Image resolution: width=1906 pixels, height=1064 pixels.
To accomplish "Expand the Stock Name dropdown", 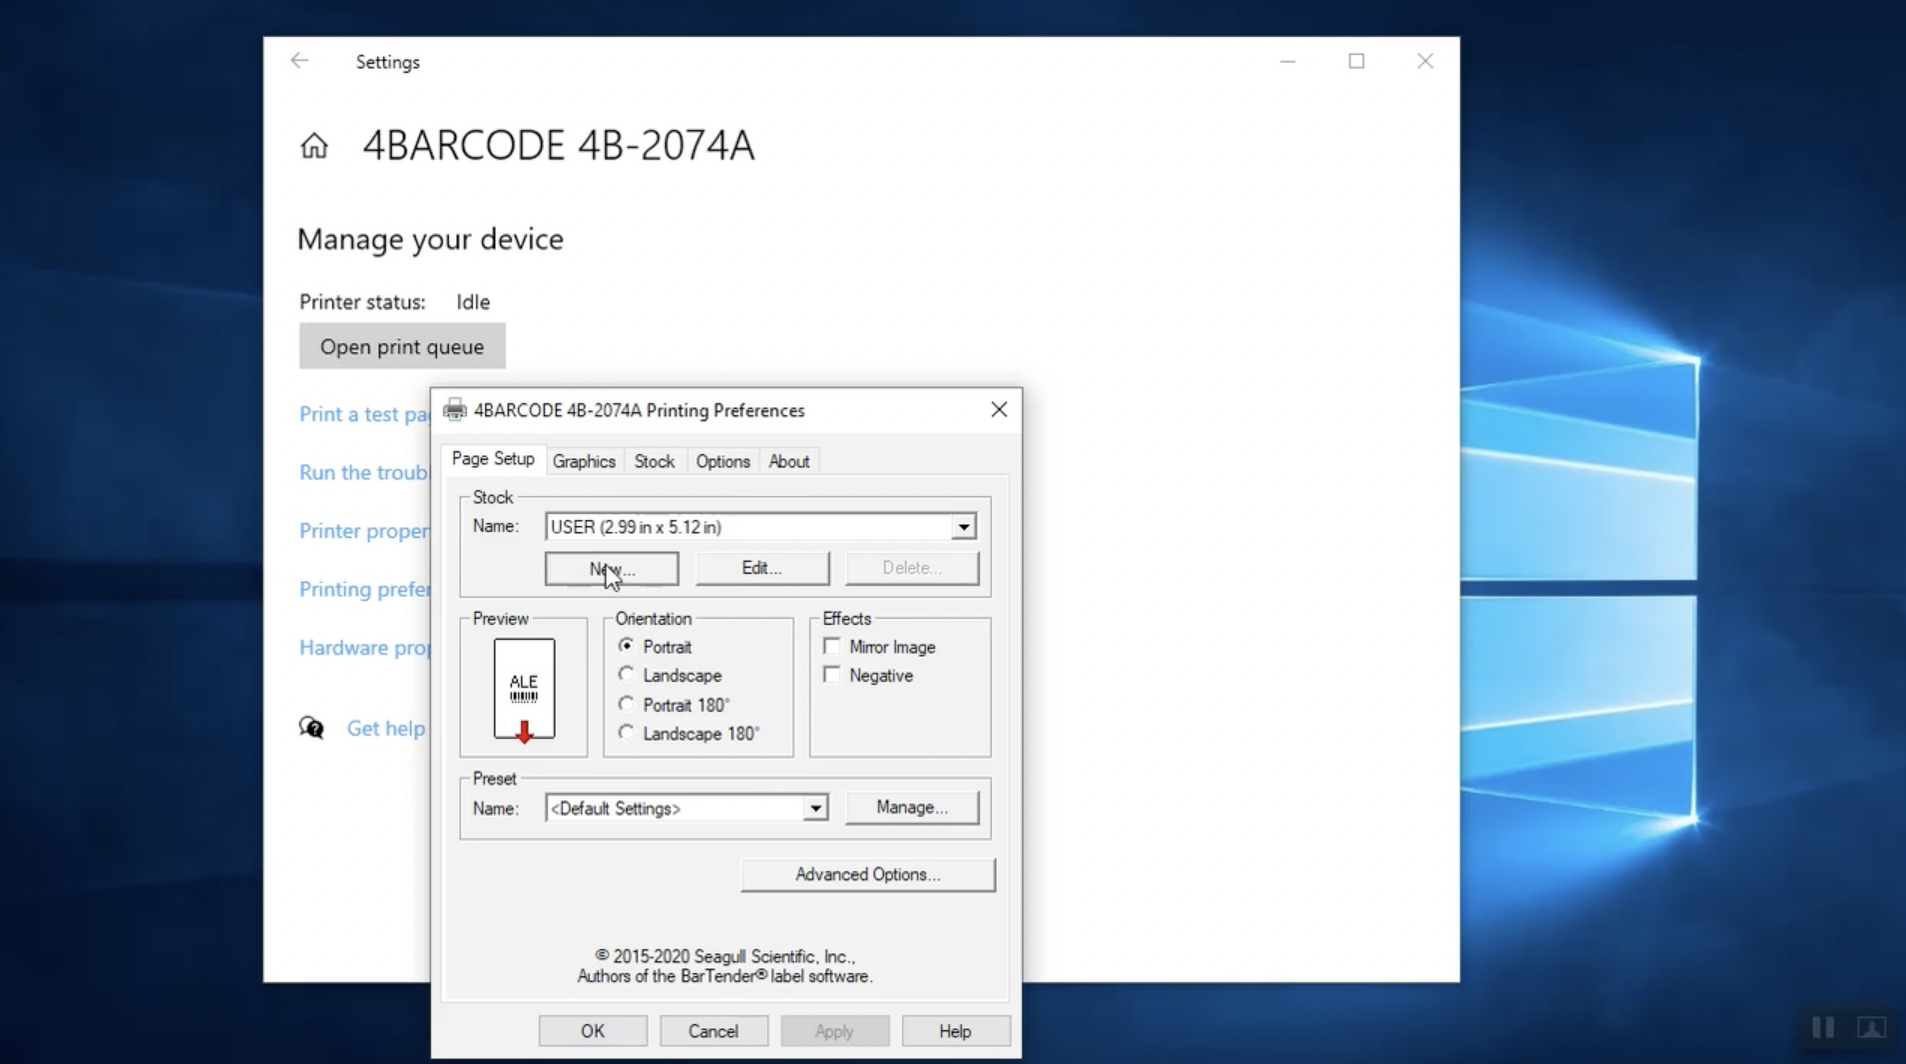I will (963, 527).
